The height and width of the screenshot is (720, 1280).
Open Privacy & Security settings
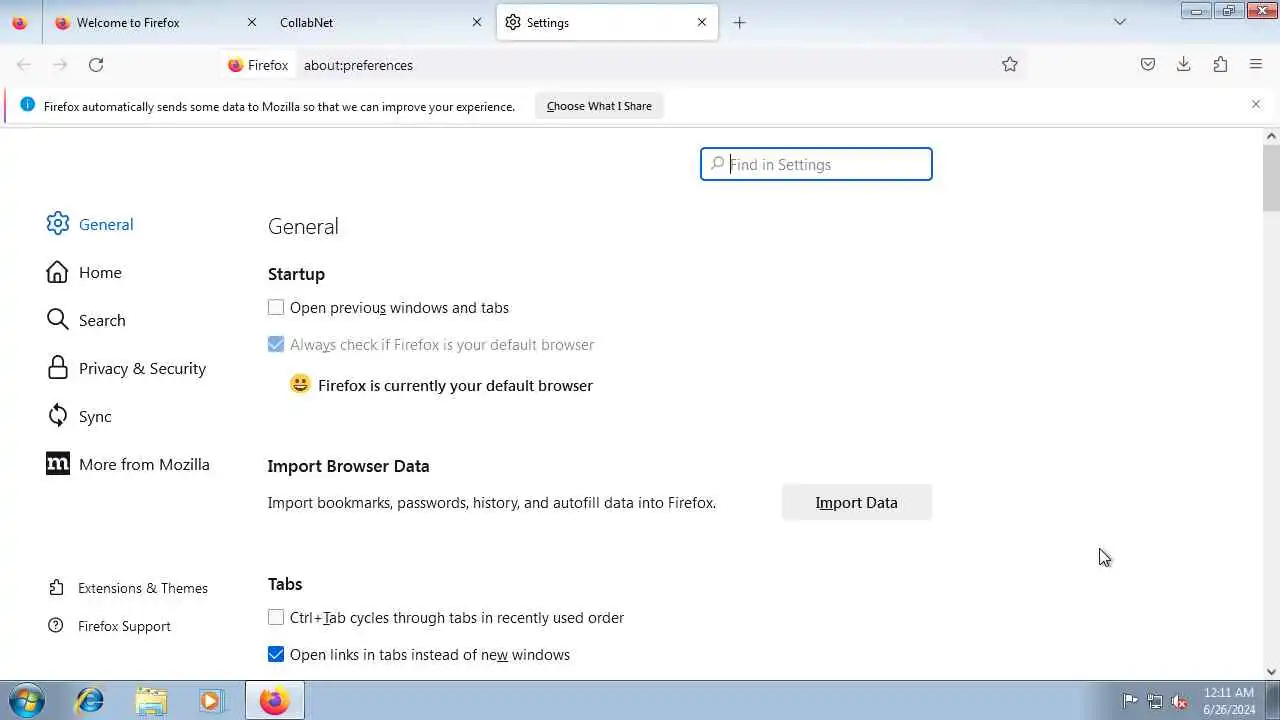click(x=126, y=368)
